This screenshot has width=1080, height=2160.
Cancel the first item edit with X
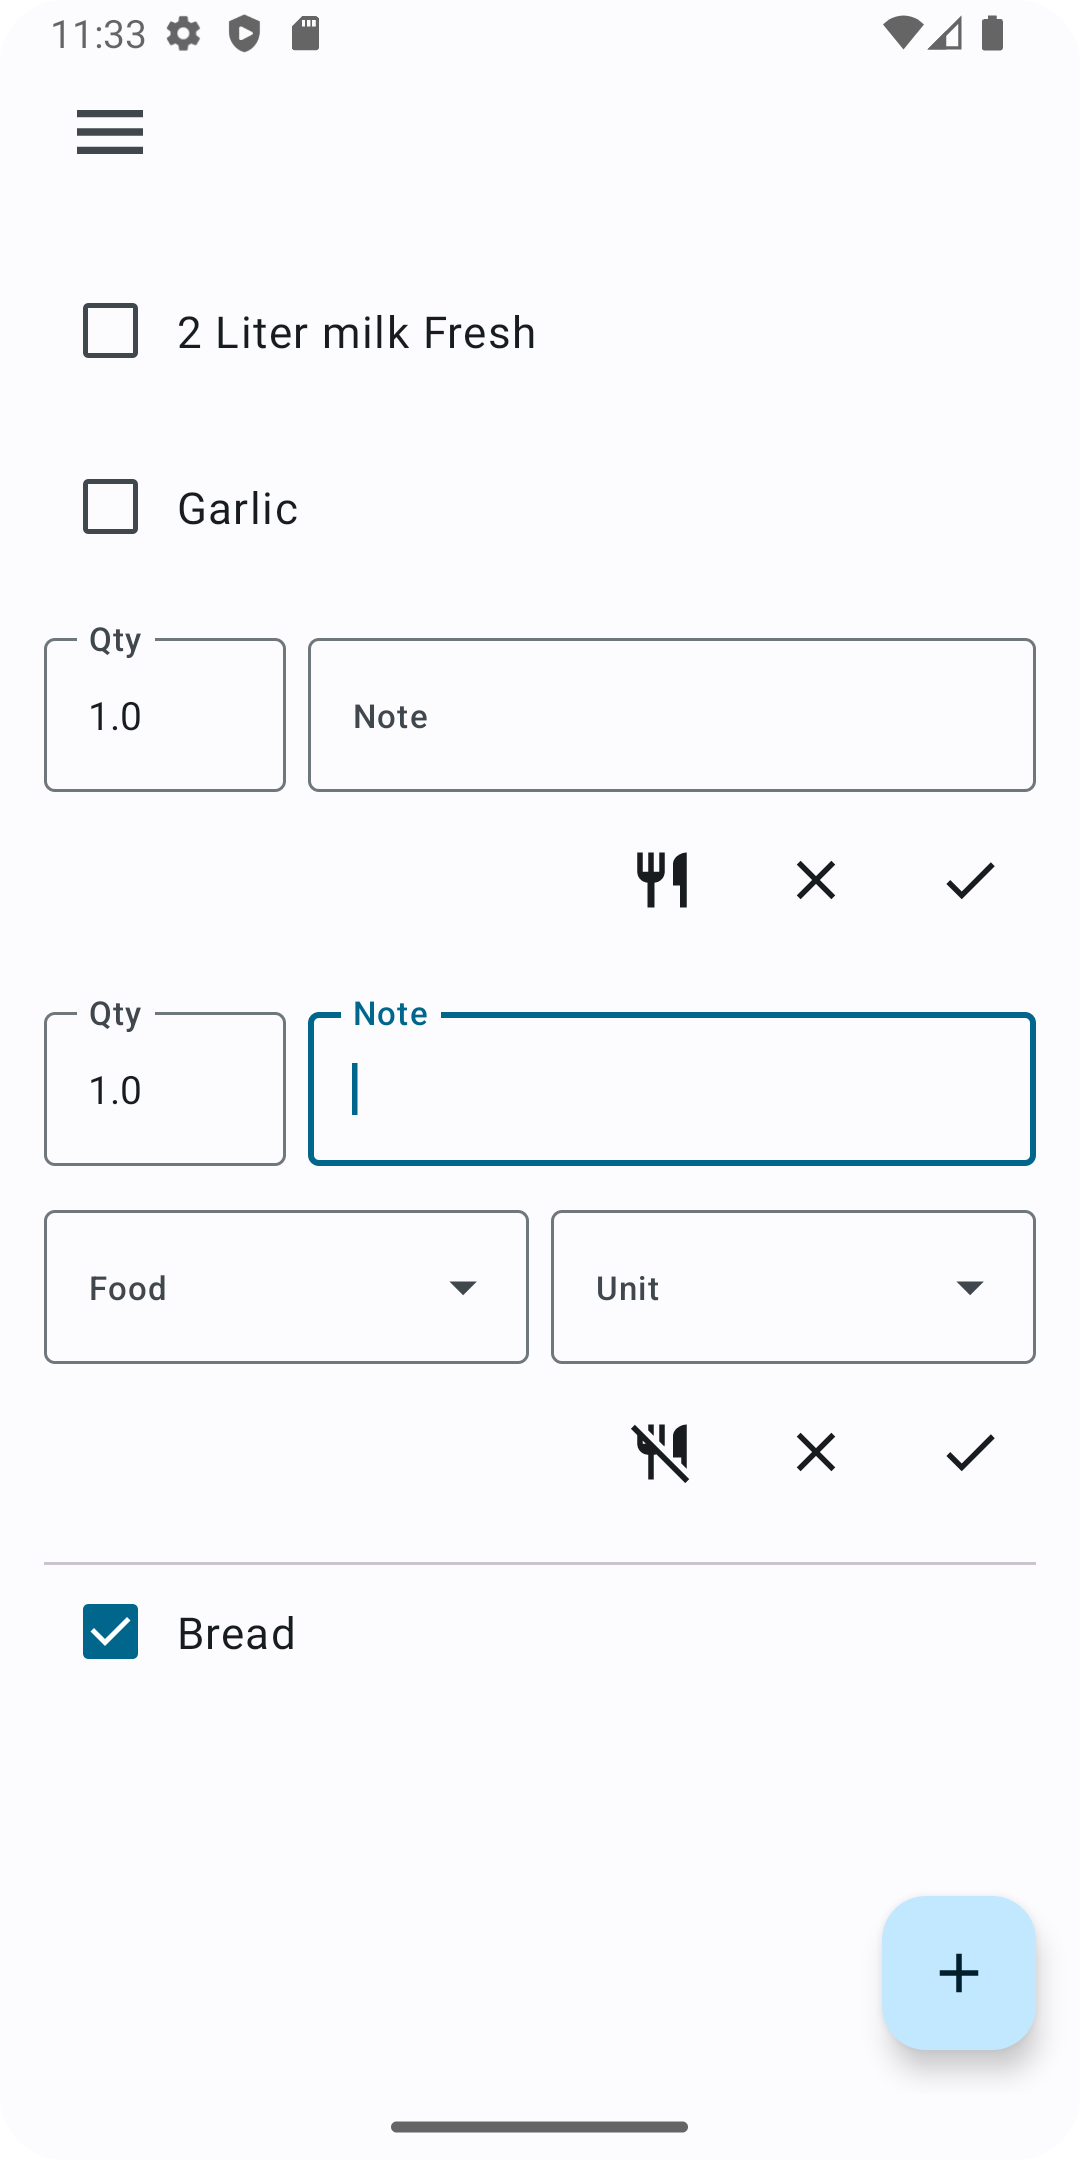click(816, 880)
